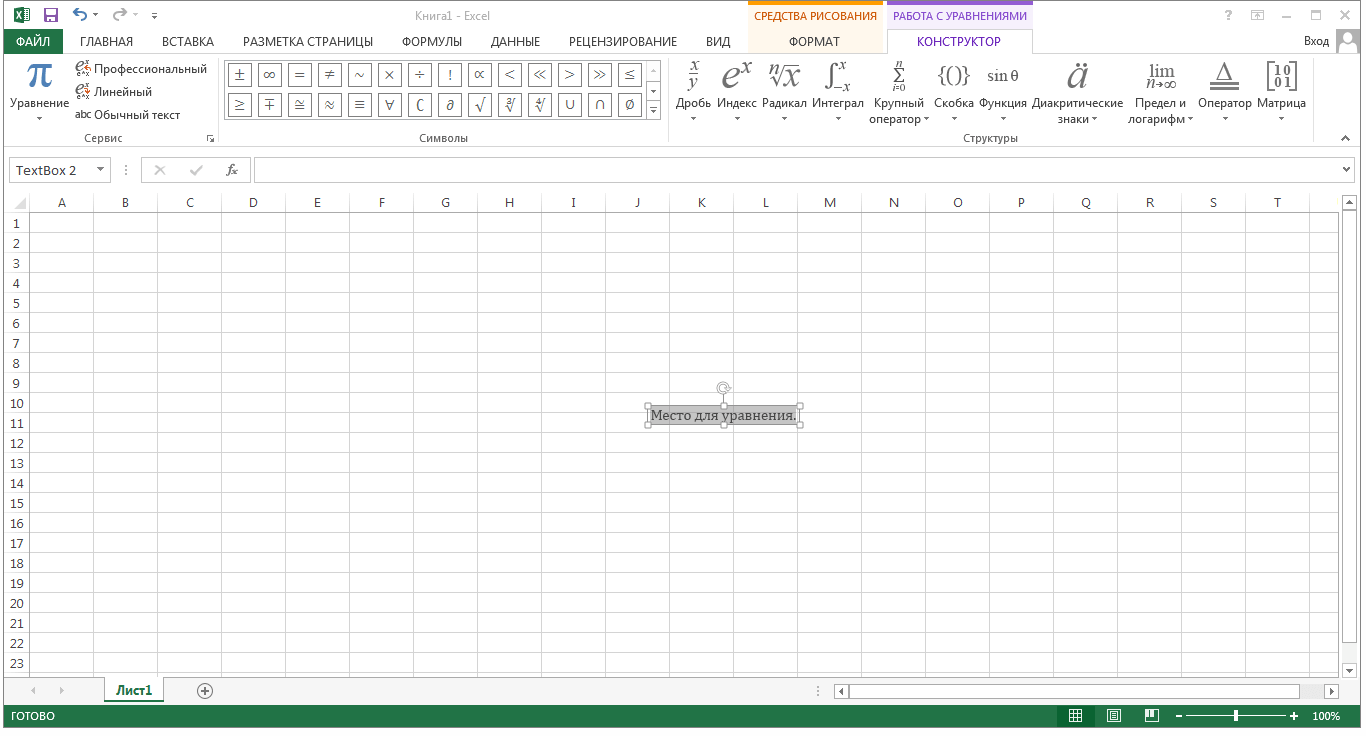Open the Функция dropdown
The height and width of the screenshot is (736, 1366).
(x=1003, y=91)
